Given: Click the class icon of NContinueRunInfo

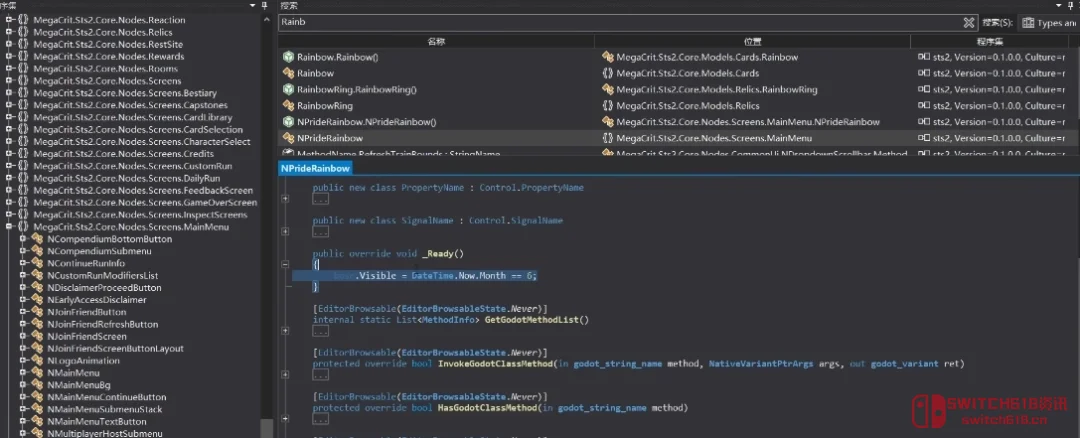Looking at the screenshot, I should point(37,263).
